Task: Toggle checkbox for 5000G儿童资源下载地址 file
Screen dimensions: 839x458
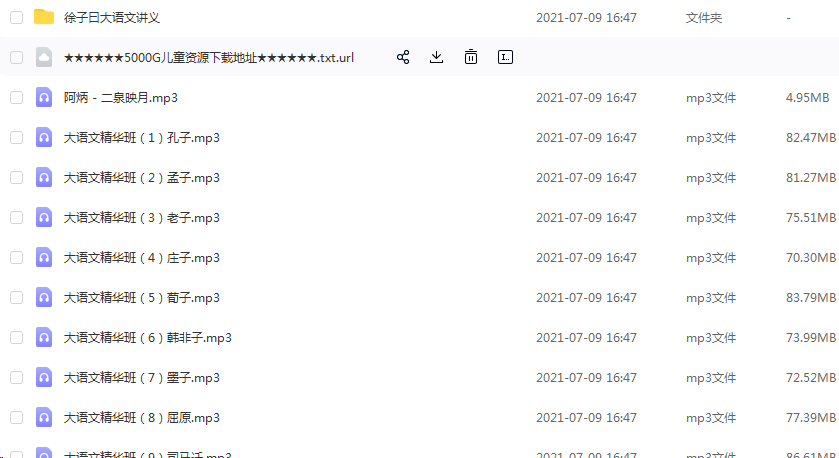Action: (17, 57)
